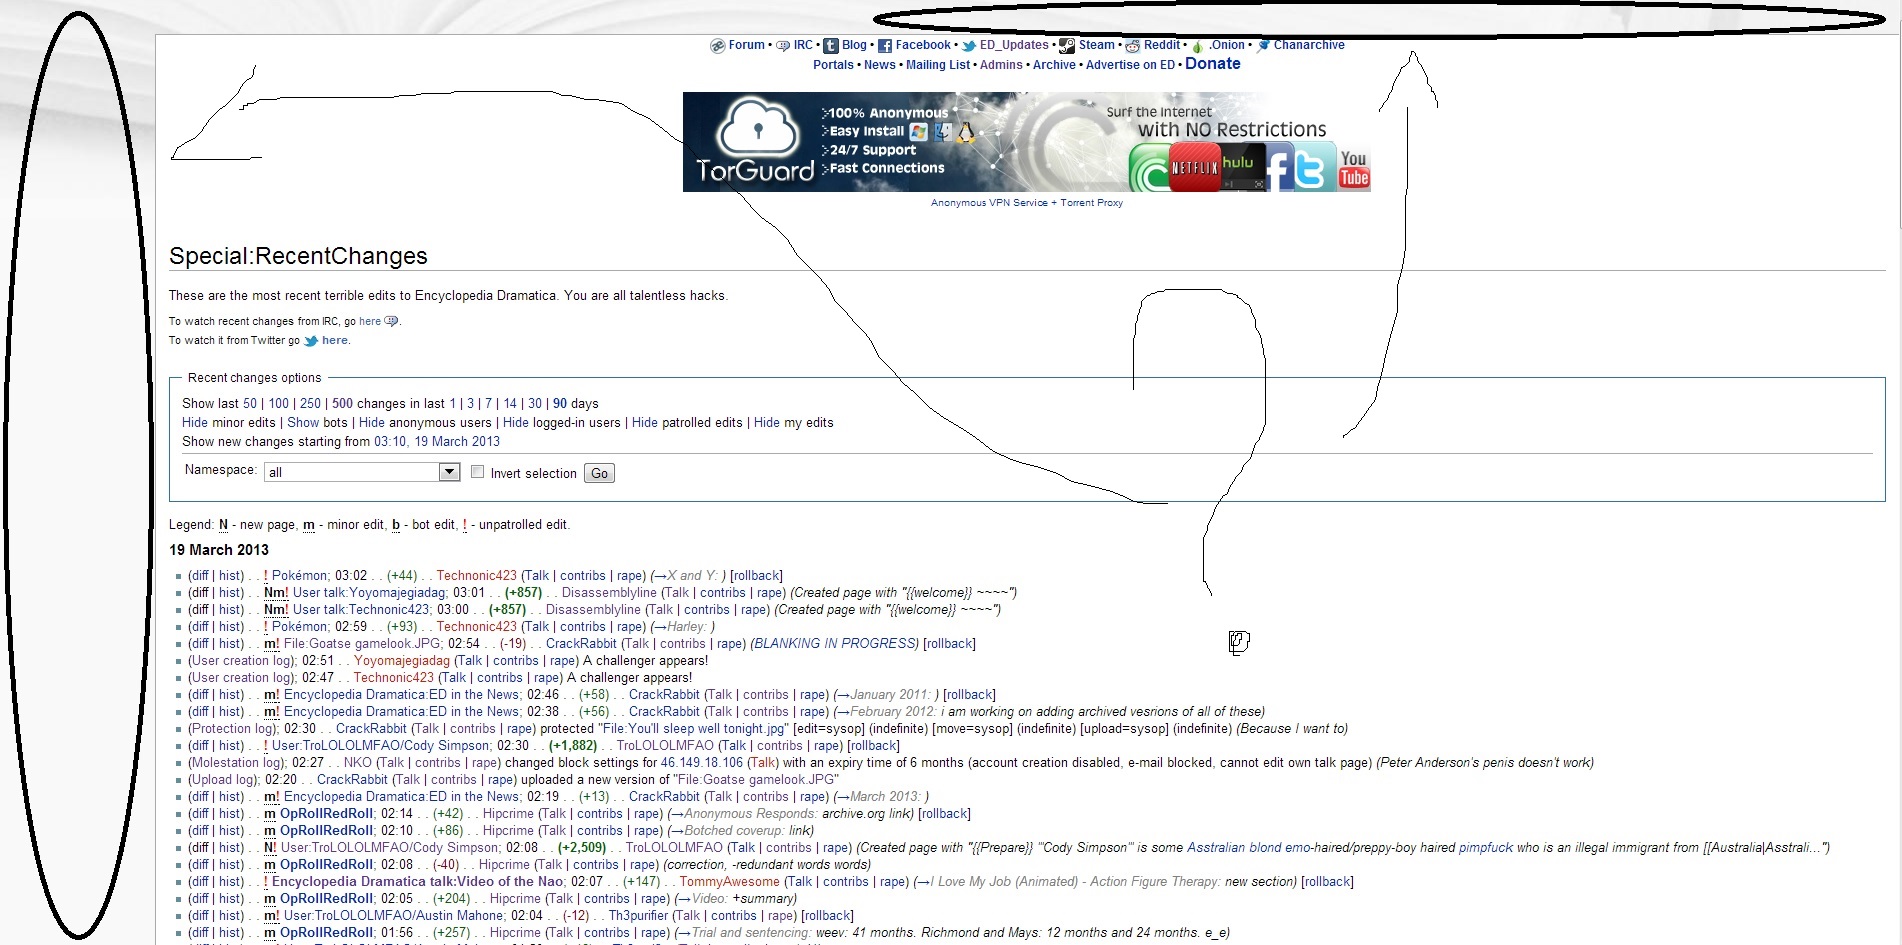
Task: Open the Namespace dropdown
Action: coord(449,472)
